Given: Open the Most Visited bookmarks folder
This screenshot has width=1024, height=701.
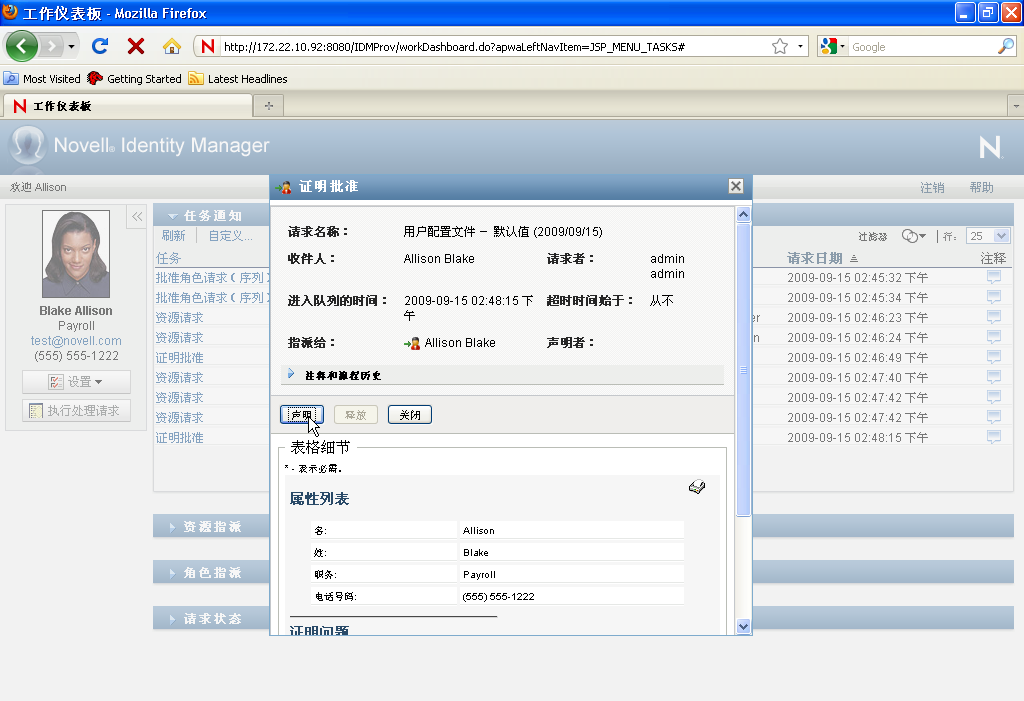Looking at the screenshot, I should pos(42,79).
